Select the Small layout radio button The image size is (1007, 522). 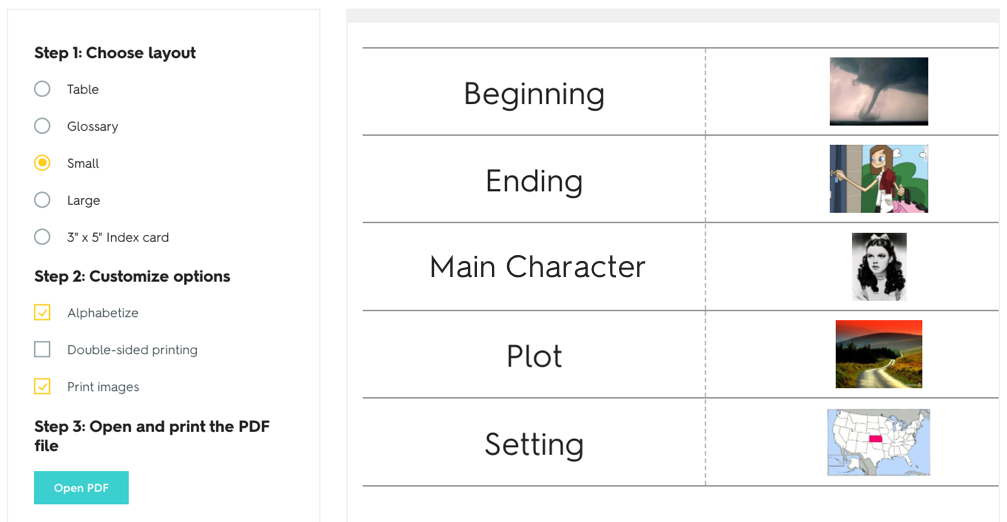(42, 163)
